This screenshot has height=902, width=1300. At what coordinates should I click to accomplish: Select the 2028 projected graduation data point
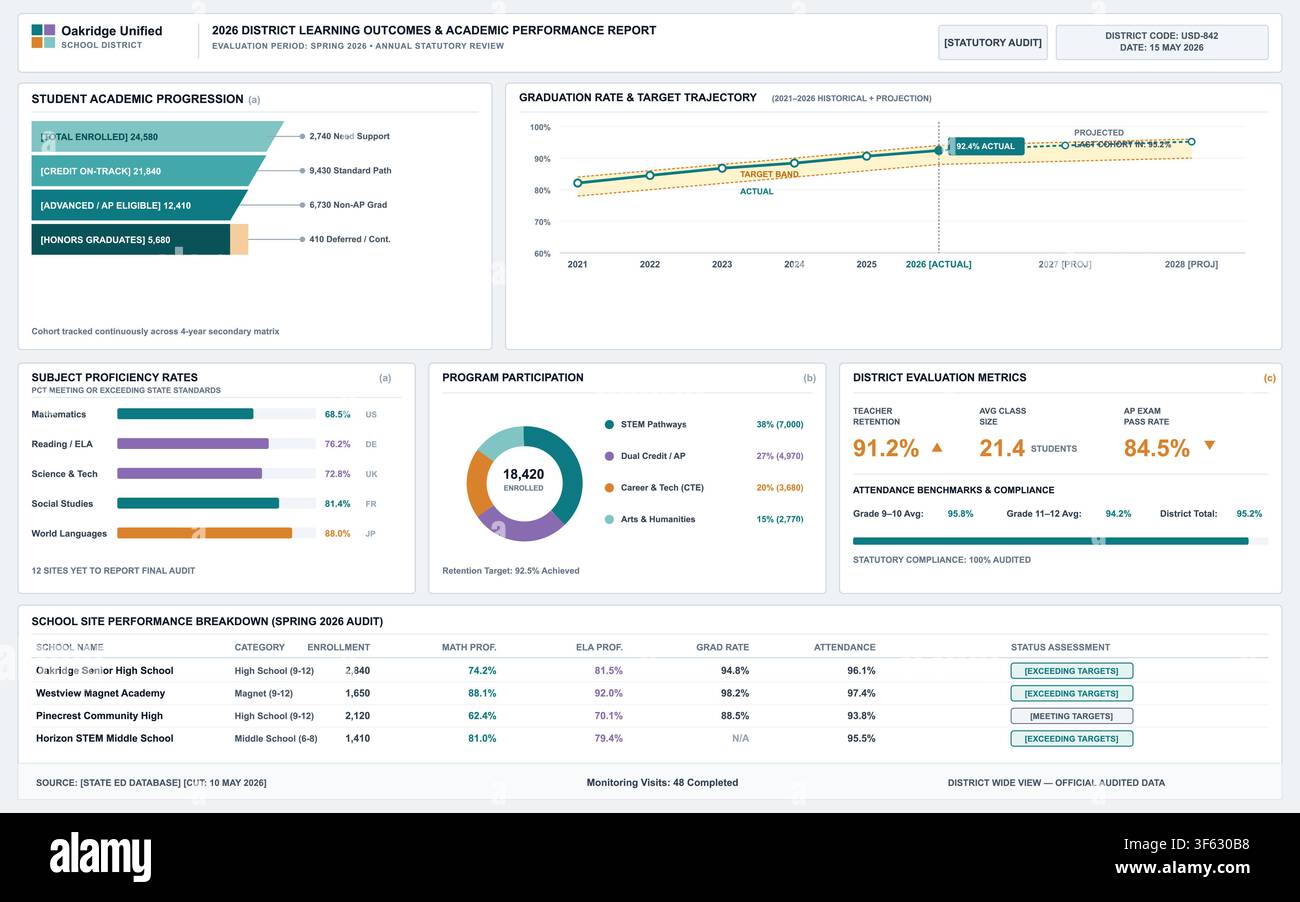[x=1191, y=142]
